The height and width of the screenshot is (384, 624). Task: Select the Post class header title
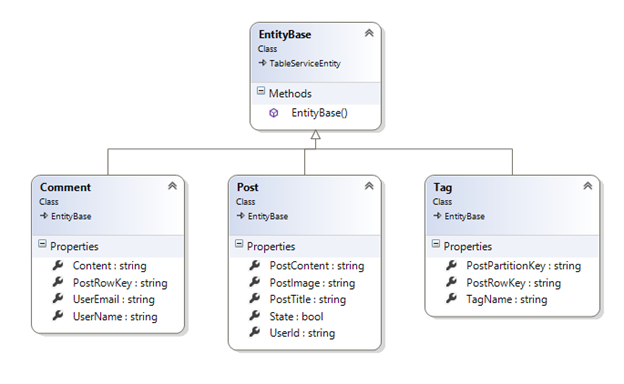(248, 187)
